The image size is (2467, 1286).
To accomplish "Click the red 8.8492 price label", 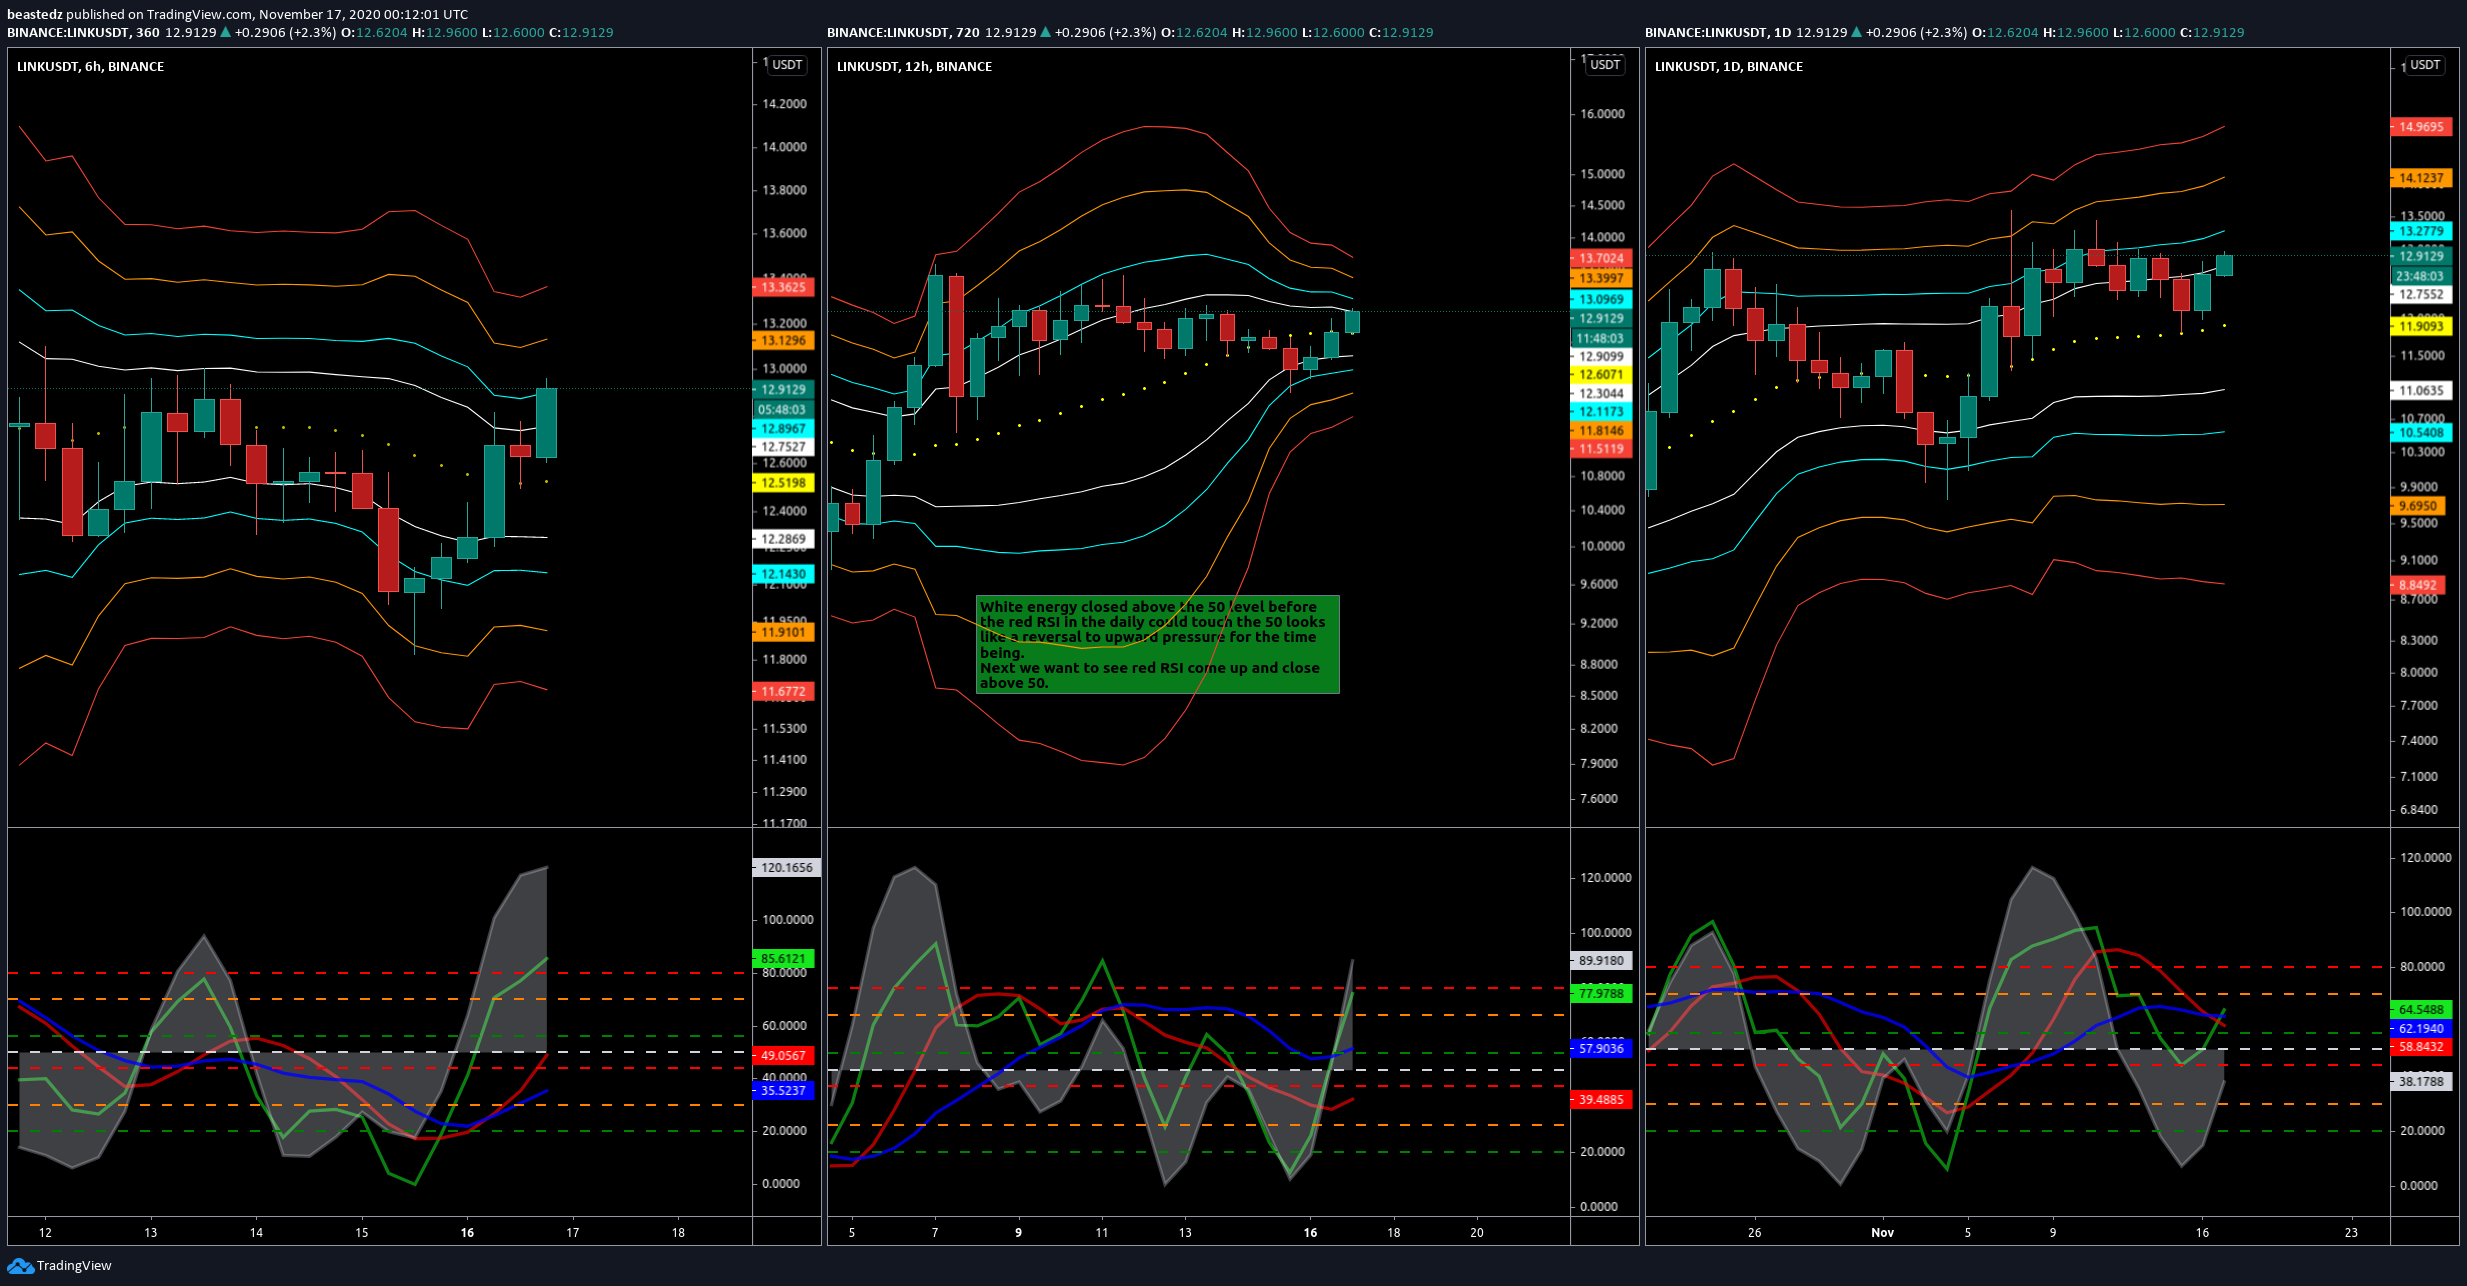I will point(2418,585).
